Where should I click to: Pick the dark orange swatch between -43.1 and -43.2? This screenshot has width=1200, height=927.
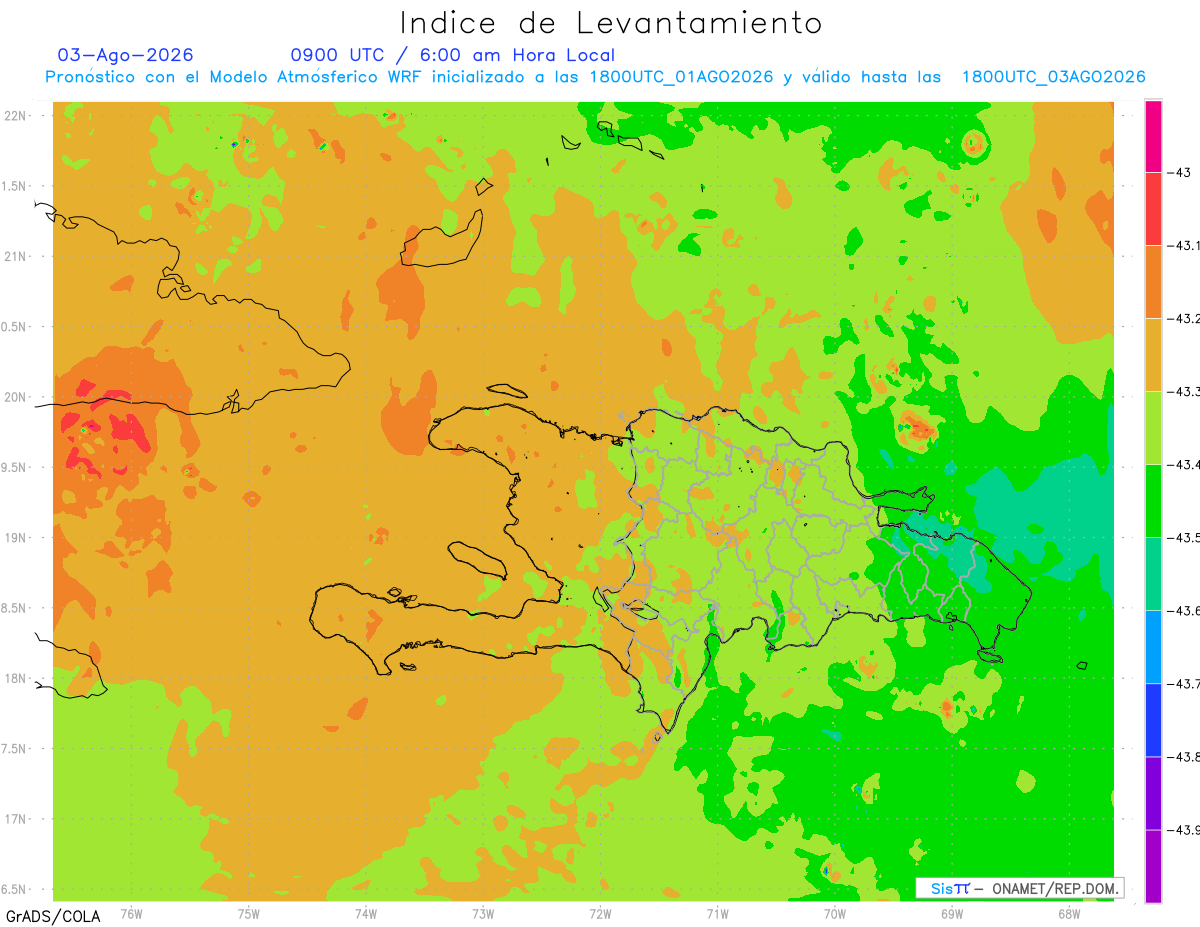(x=1153, y=282)
